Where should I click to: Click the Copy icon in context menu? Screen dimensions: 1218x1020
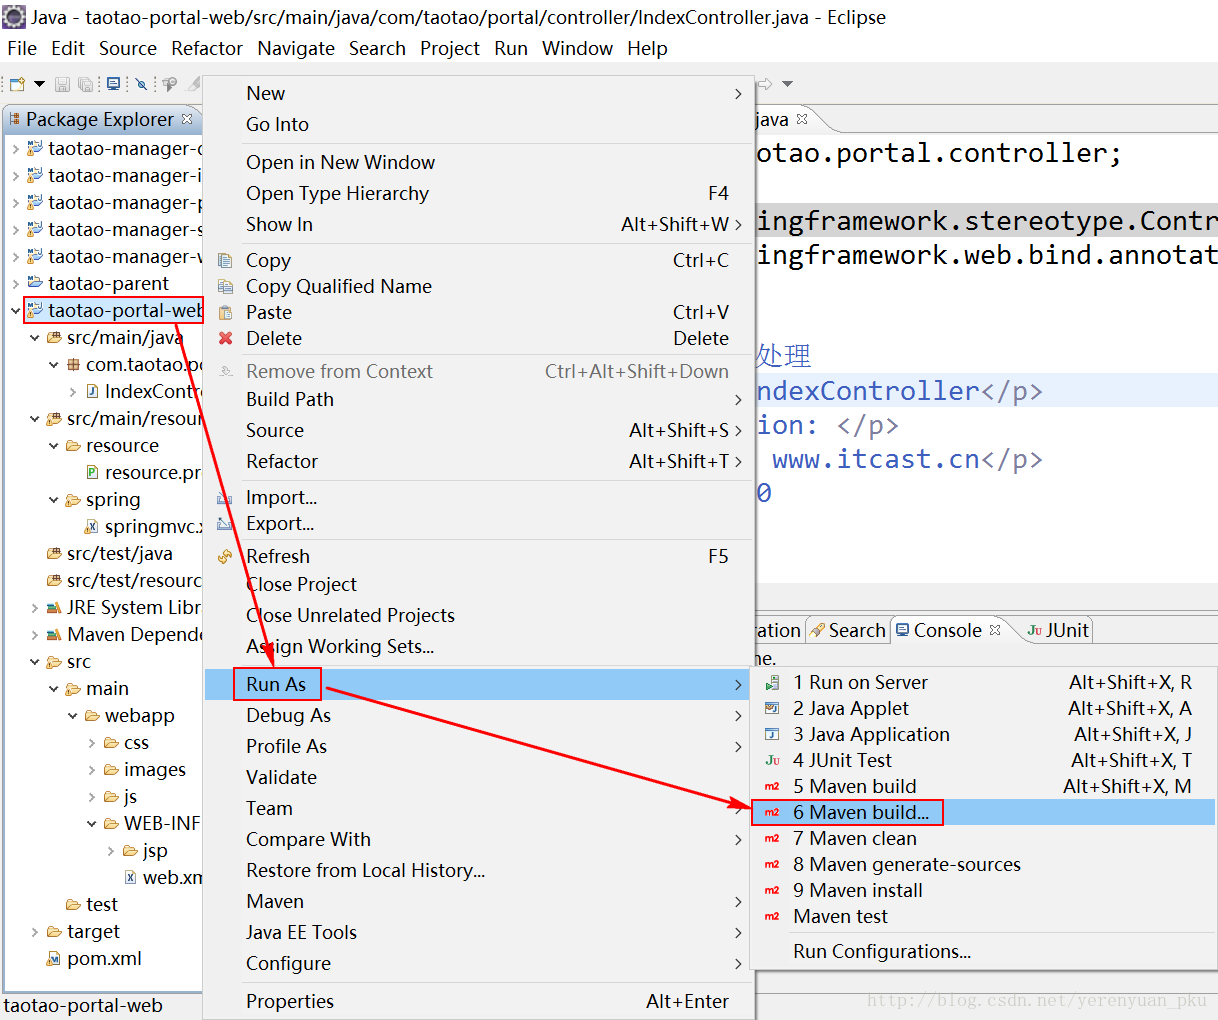coord(225,260)
